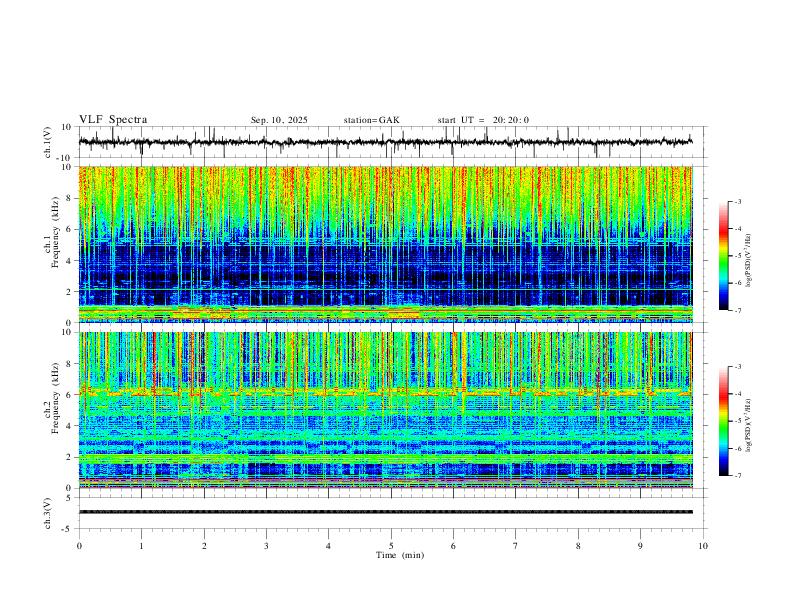This screenshot has width=792, height=612.
Task: Click the 'VLF Spectra' title text
Action: (113, 120)
